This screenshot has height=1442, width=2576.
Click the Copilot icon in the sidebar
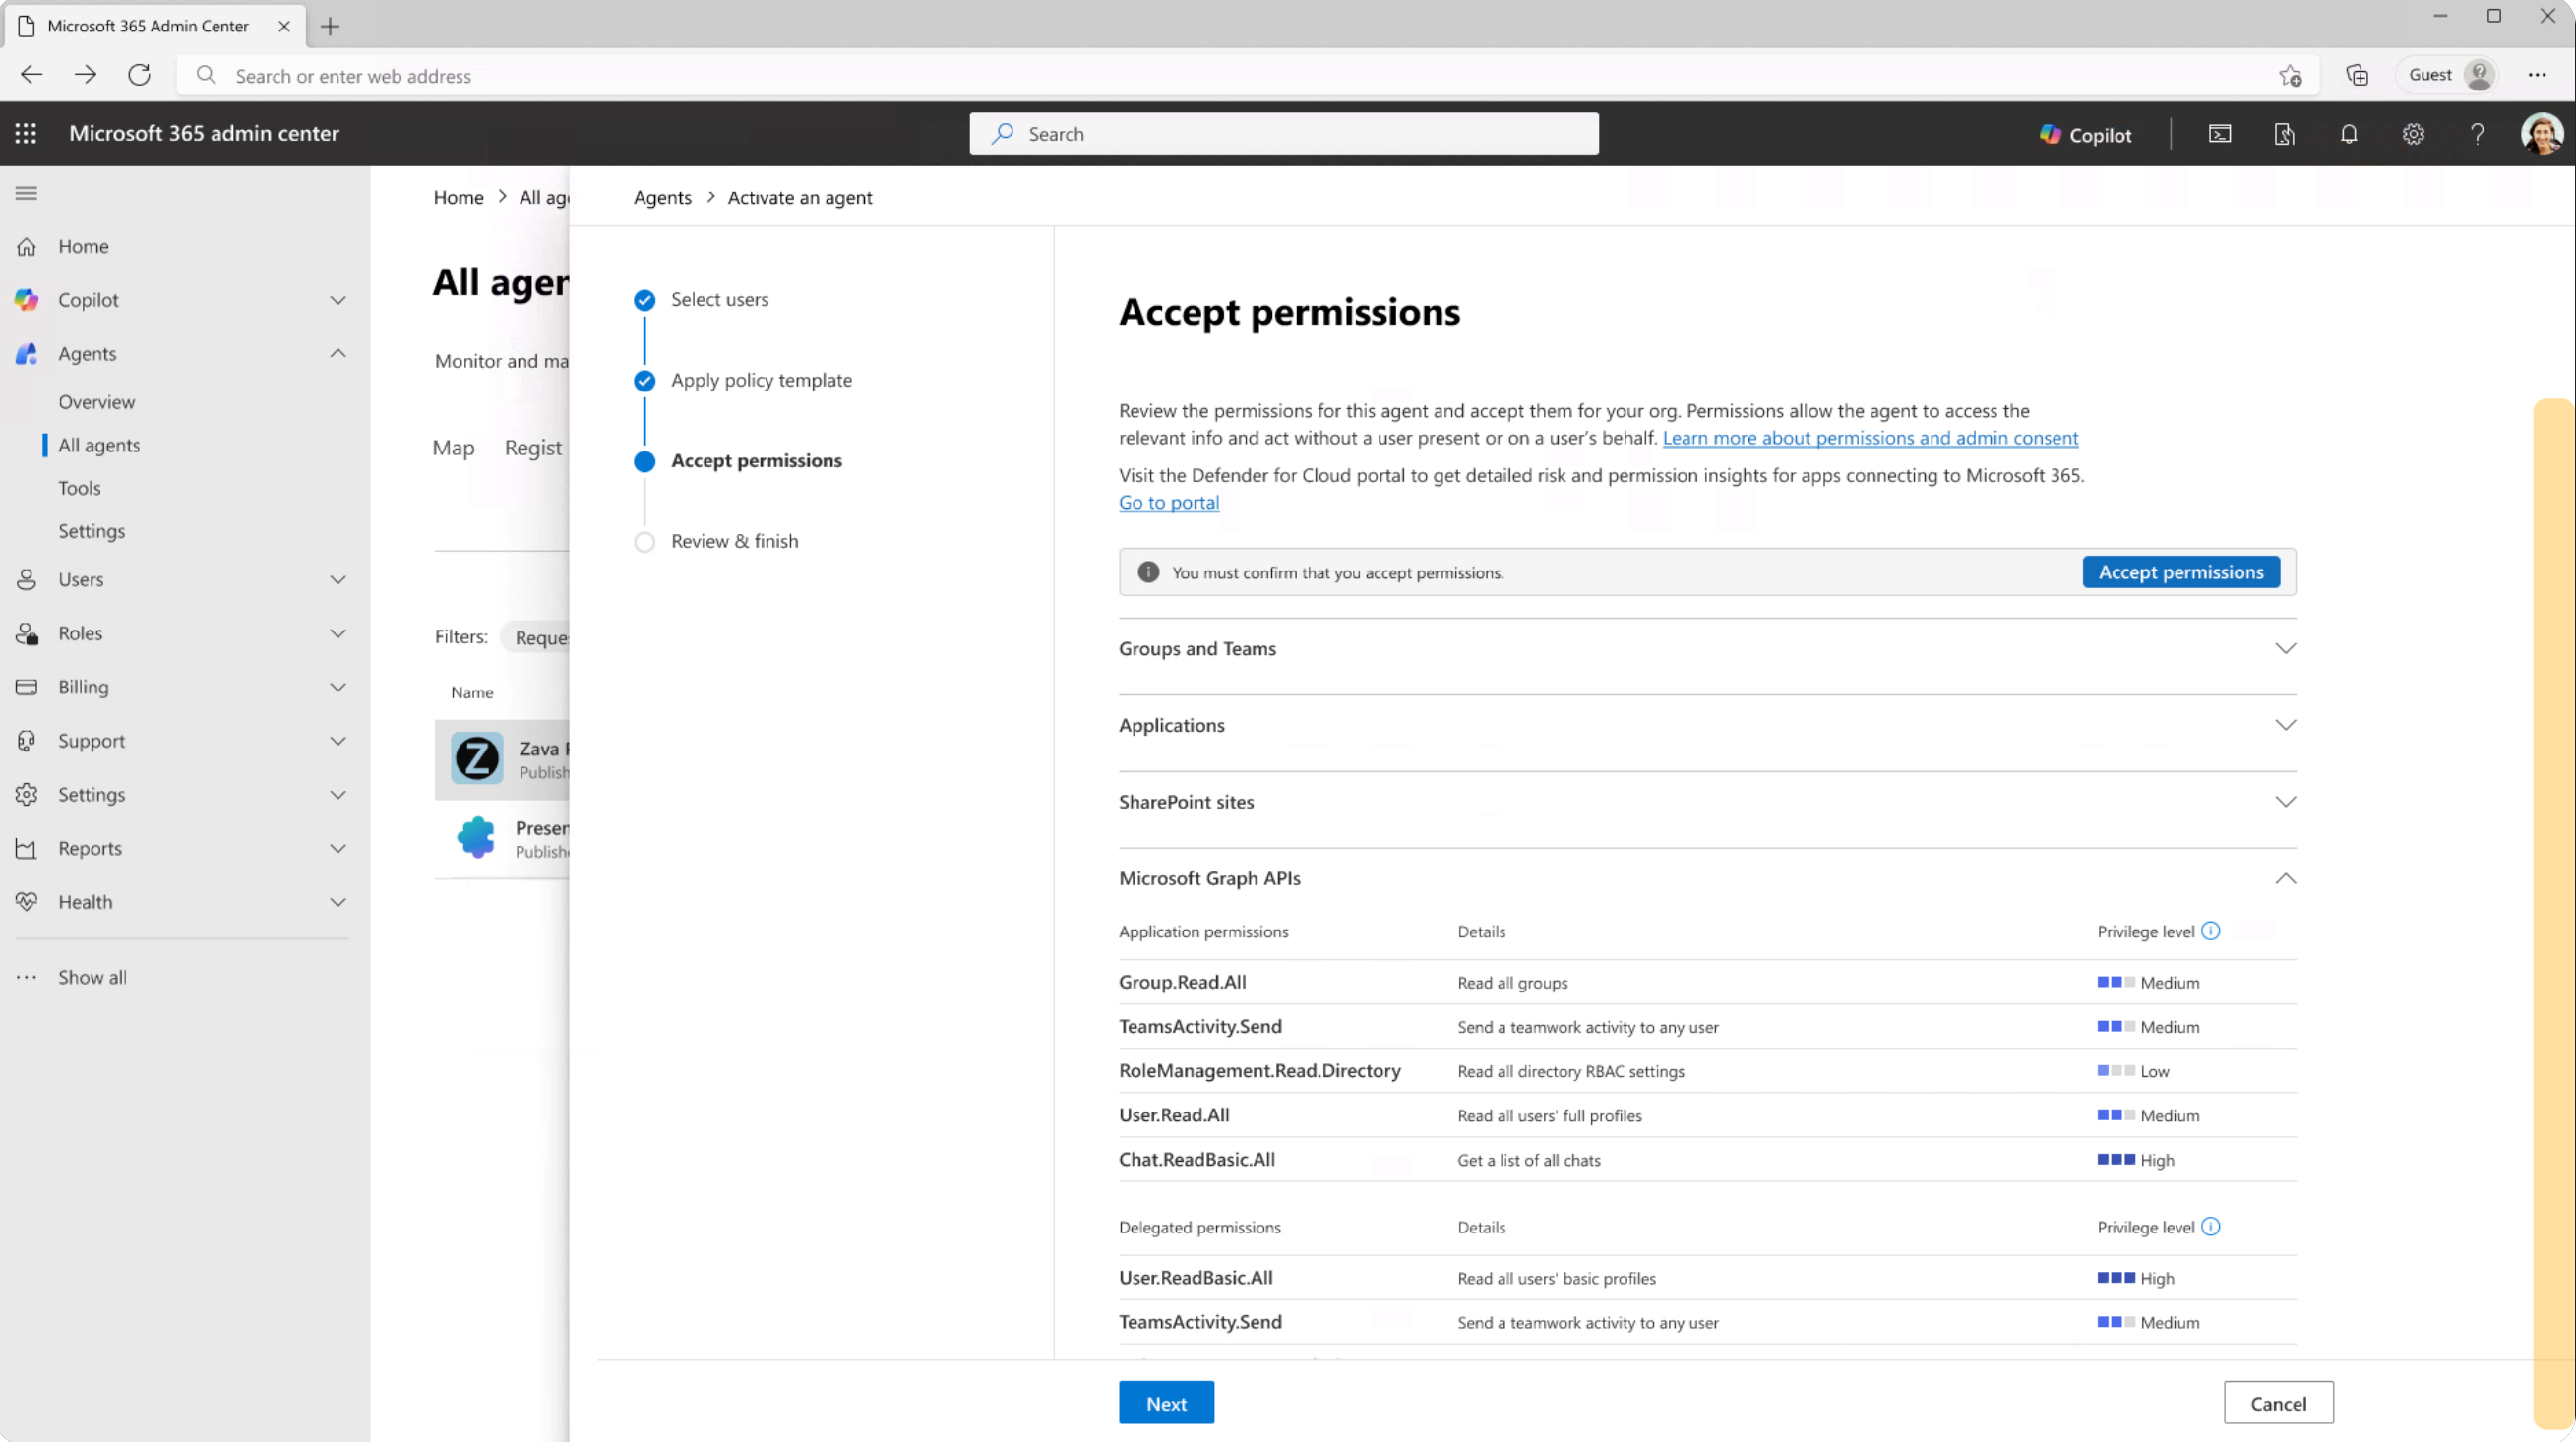(27, 300)
